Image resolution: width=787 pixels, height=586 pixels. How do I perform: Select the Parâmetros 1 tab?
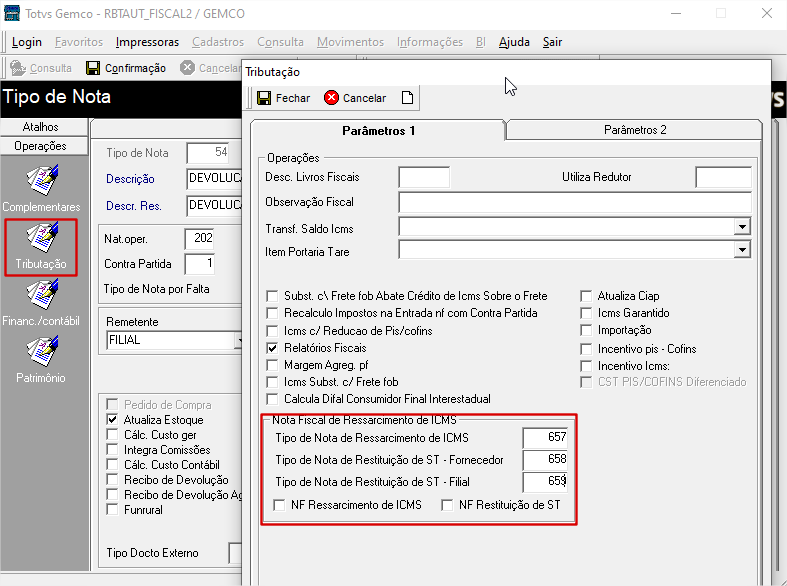coord(378,130)
